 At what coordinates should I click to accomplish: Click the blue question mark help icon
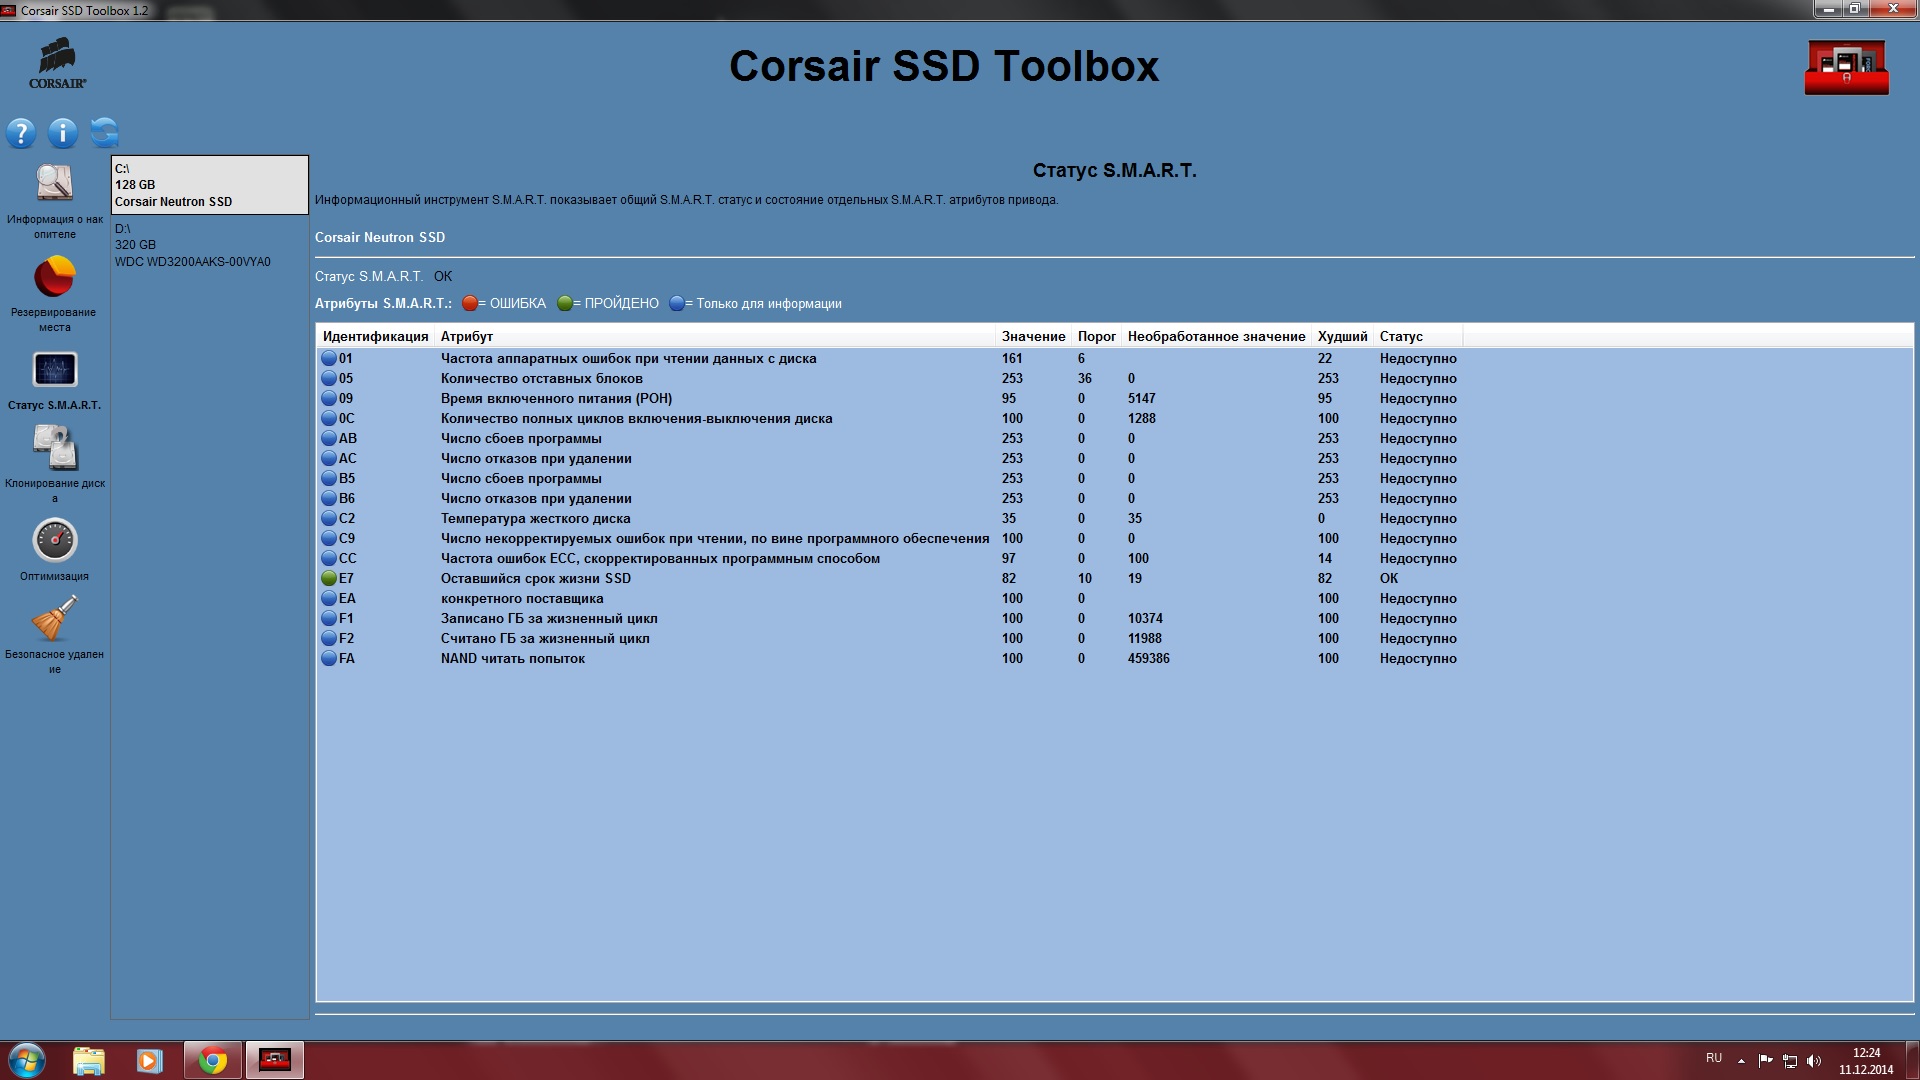[21, 133]
